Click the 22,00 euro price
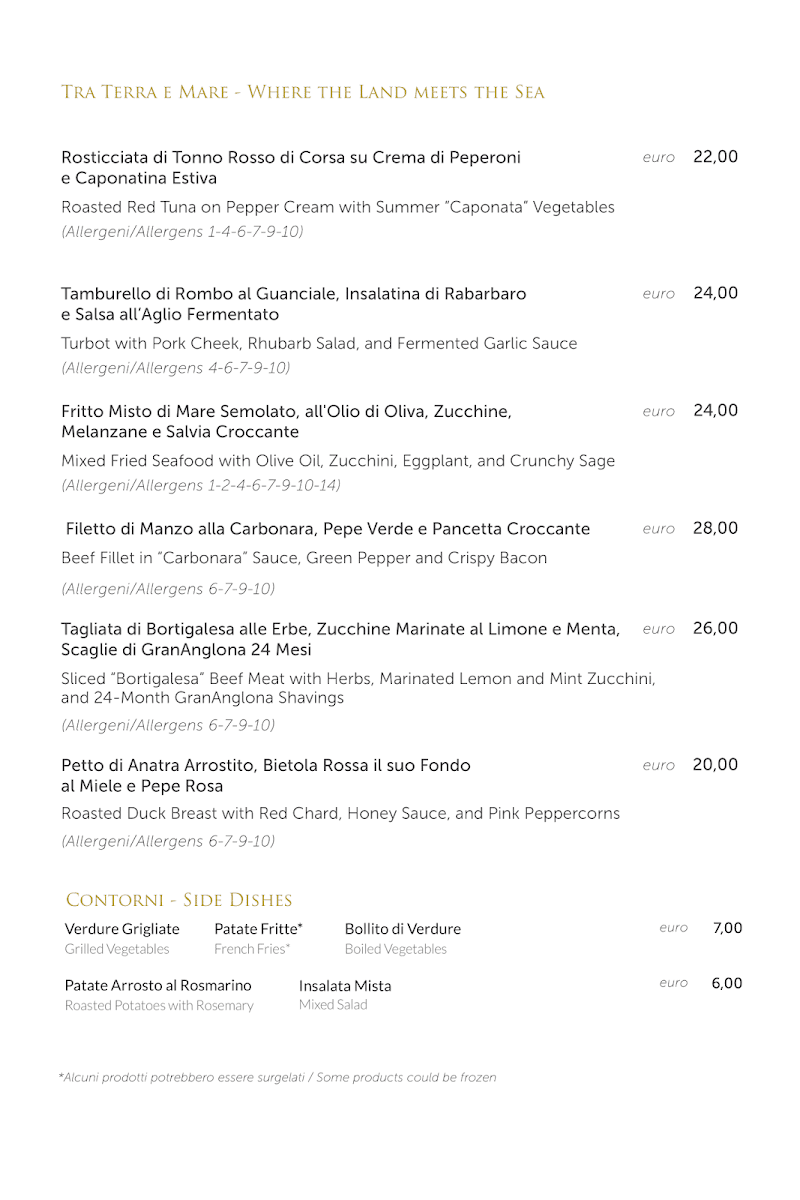 (x=715, y=157)
